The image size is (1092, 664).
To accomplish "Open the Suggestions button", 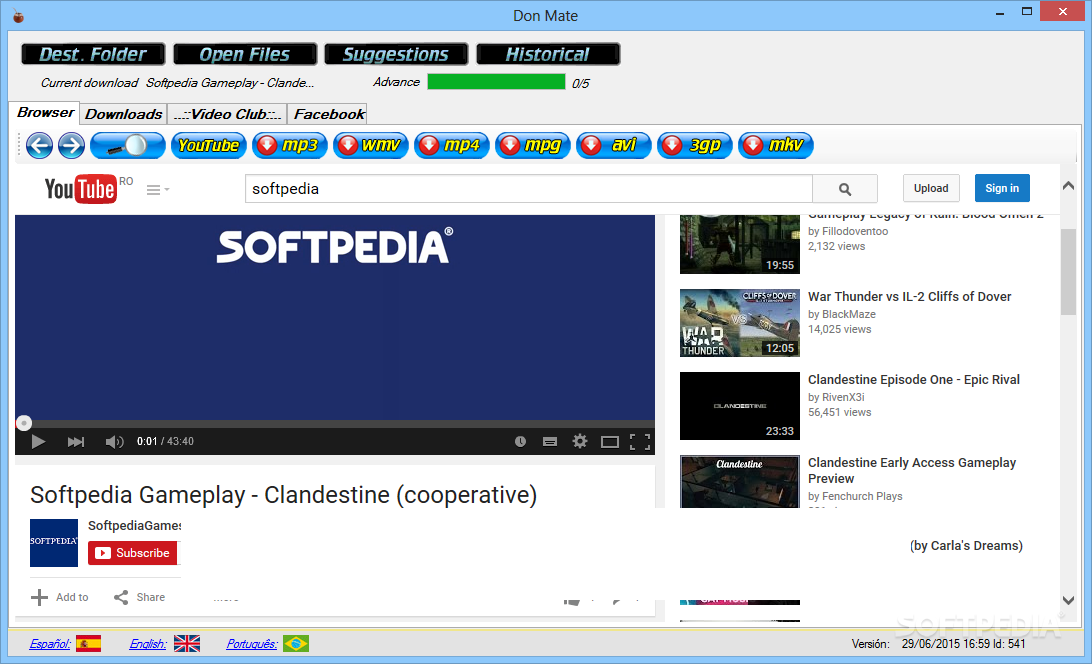I will tap(396, 54).
